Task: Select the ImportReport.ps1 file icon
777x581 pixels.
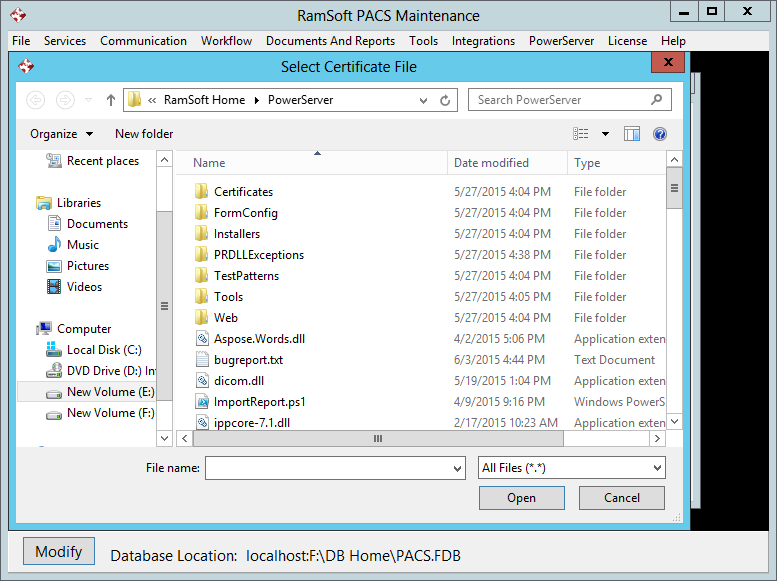Action: (x=201, y=402)
